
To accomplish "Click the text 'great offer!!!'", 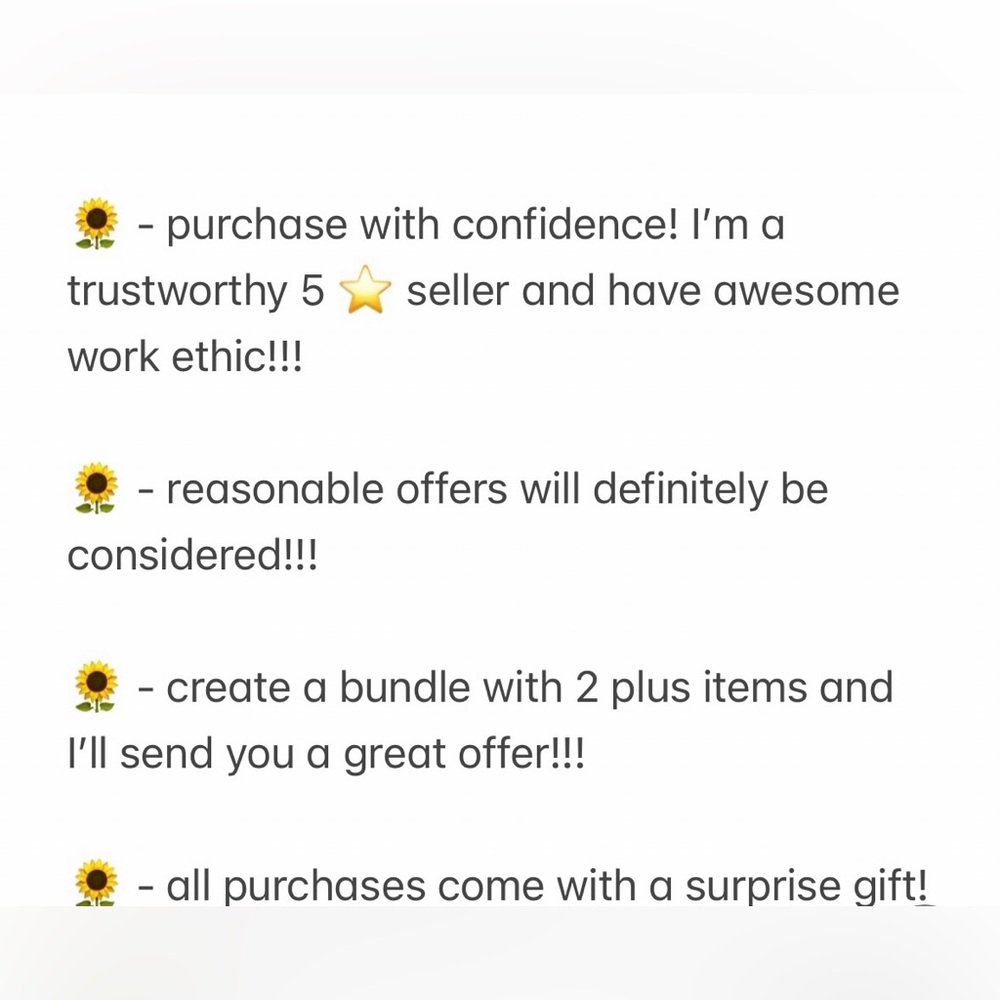I will (x=463, y=755).
